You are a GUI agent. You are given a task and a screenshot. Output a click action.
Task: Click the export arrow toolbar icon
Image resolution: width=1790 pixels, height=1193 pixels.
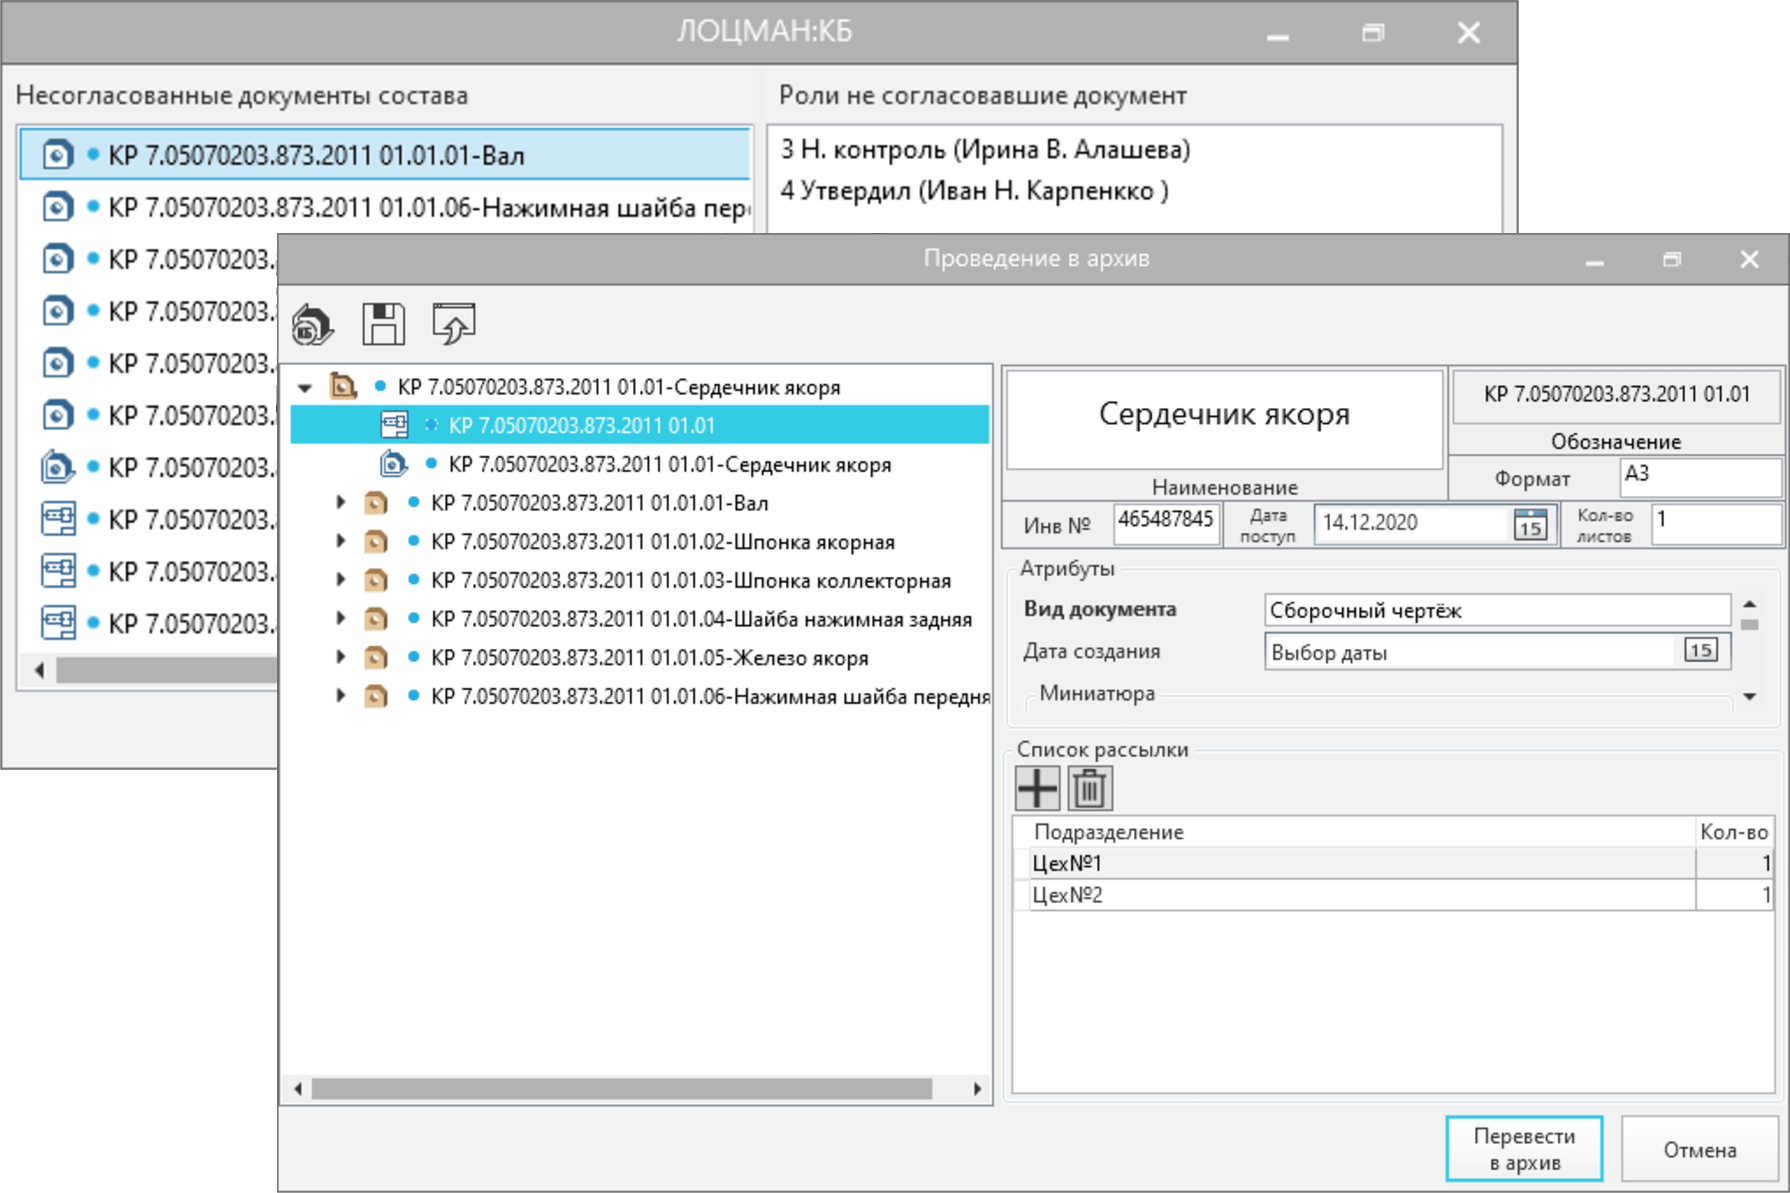(454, 324)
